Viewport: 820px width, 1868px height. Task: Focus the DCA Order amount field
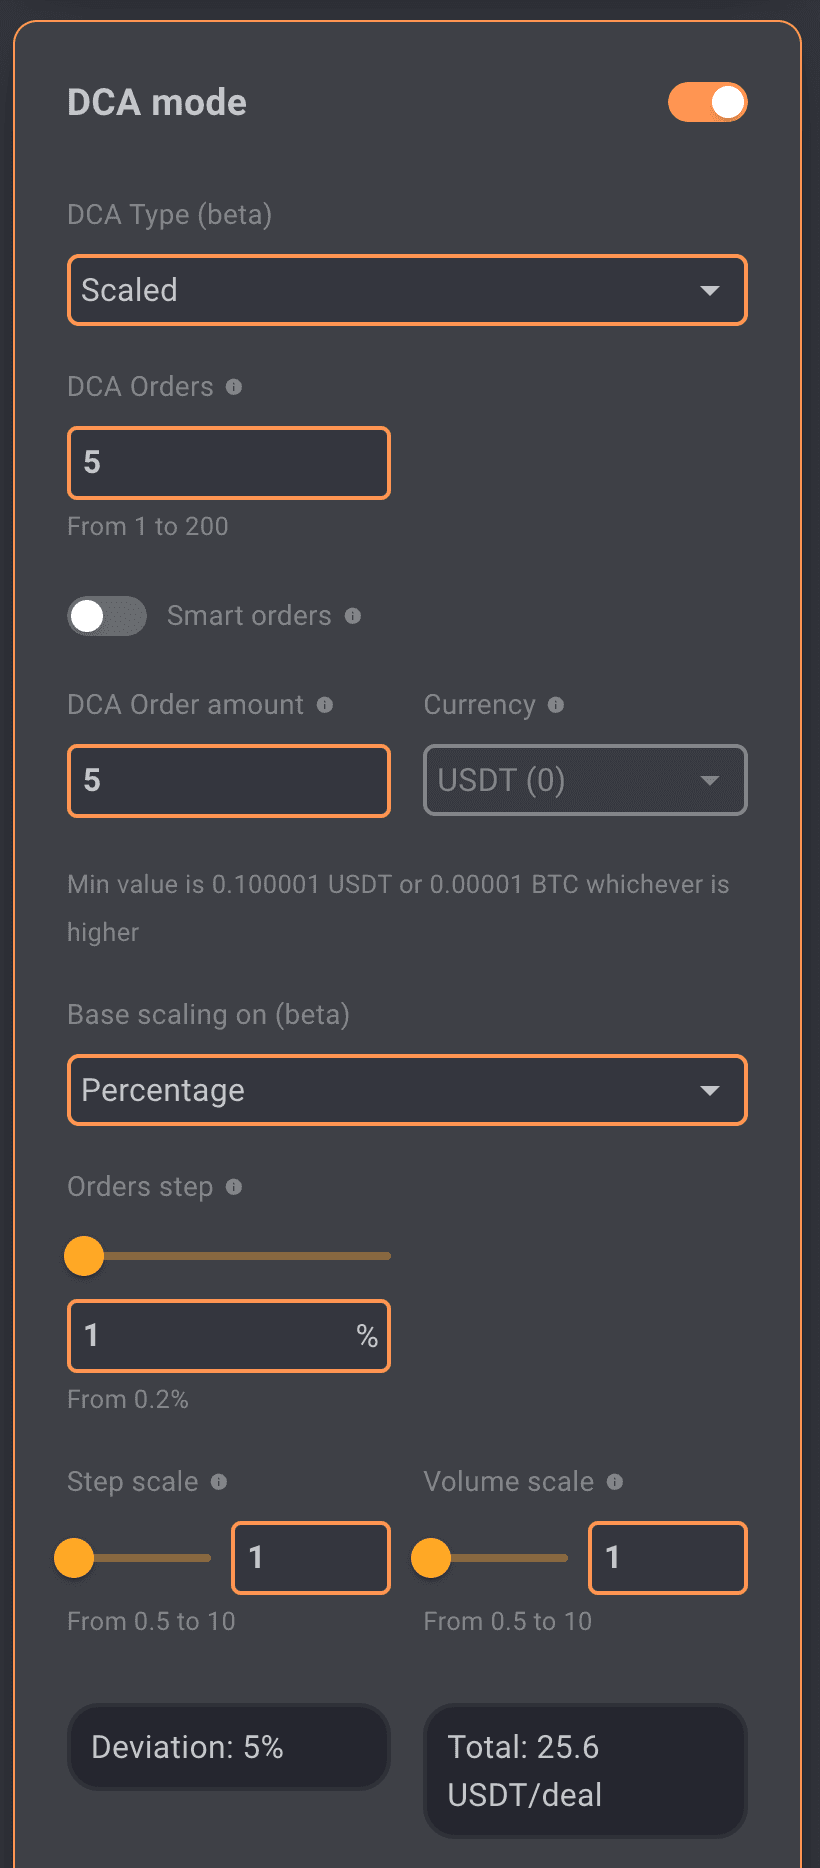[229, 781]
